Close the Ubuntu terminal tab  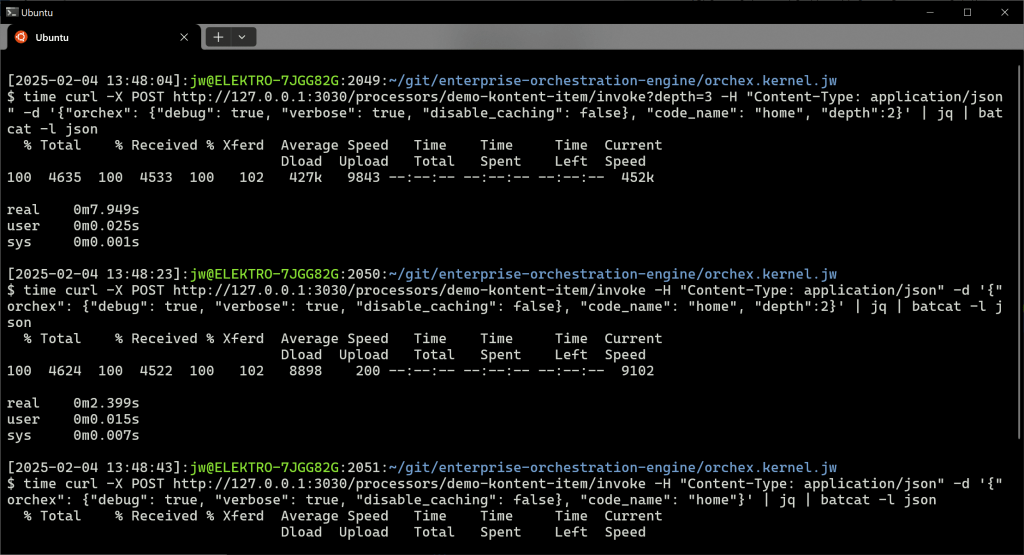tap(183, 37)
